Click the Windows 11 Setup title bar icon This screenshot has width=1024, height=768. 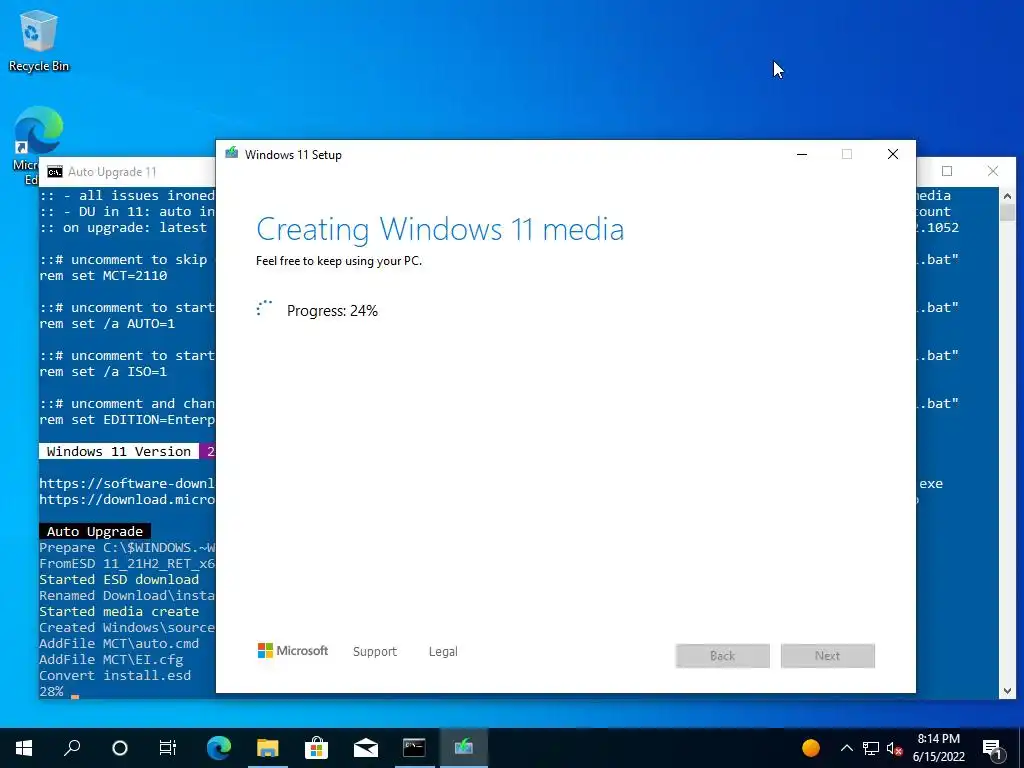coord(231,154)
